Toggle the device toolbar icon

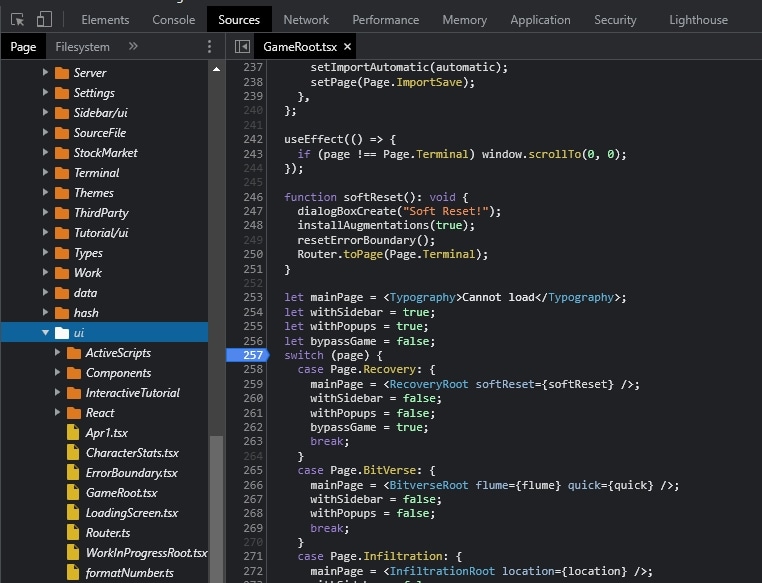coord(44,19)
